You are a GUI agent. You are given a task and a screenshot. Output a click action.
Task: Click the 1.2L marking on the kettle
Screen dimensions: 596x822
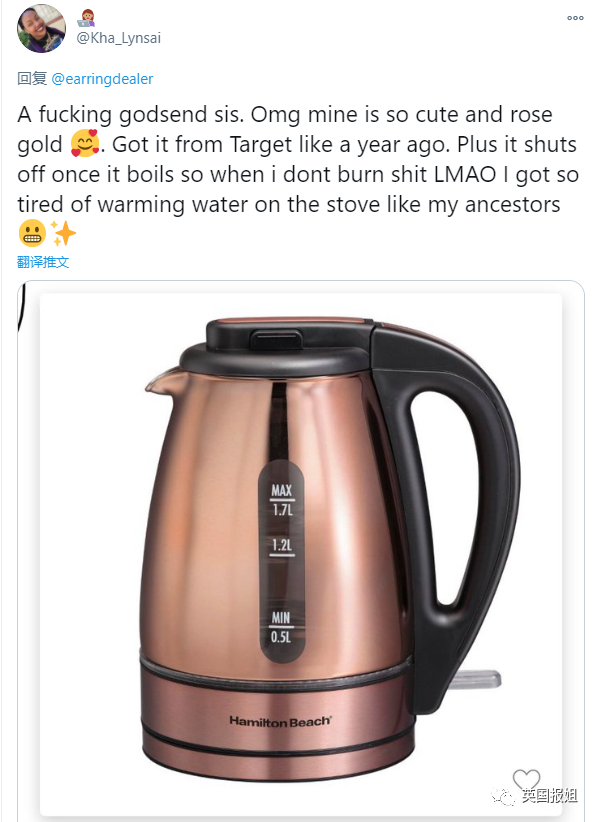pyautogui.click(x=282, y=546)
